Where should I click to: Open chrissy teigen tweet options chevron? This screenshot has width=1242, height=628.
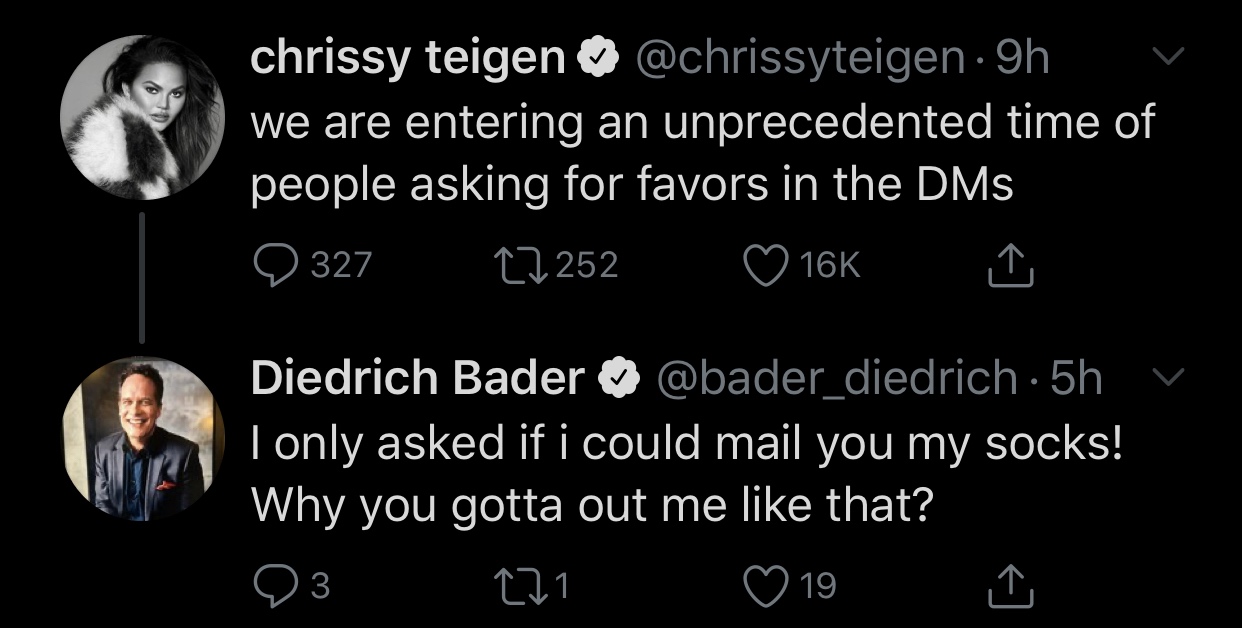(x=1166, y=60)
